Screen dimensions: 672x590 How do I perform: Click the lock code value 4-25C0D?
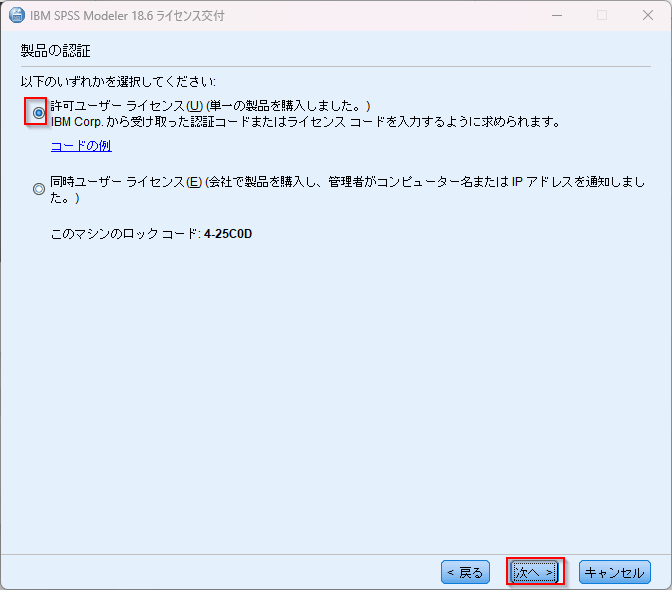[228, 234]
